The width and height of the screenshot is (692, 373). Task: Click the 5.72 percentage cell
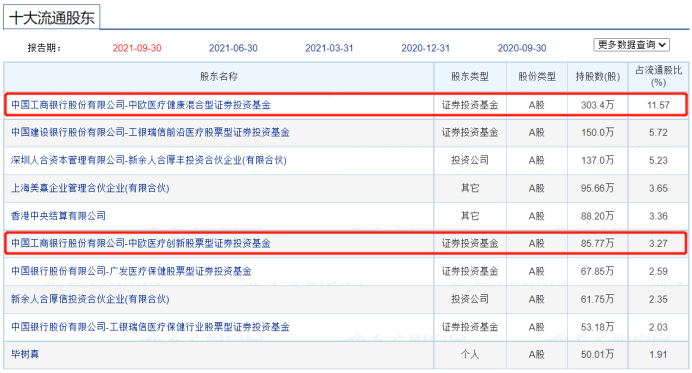(658, 132)
